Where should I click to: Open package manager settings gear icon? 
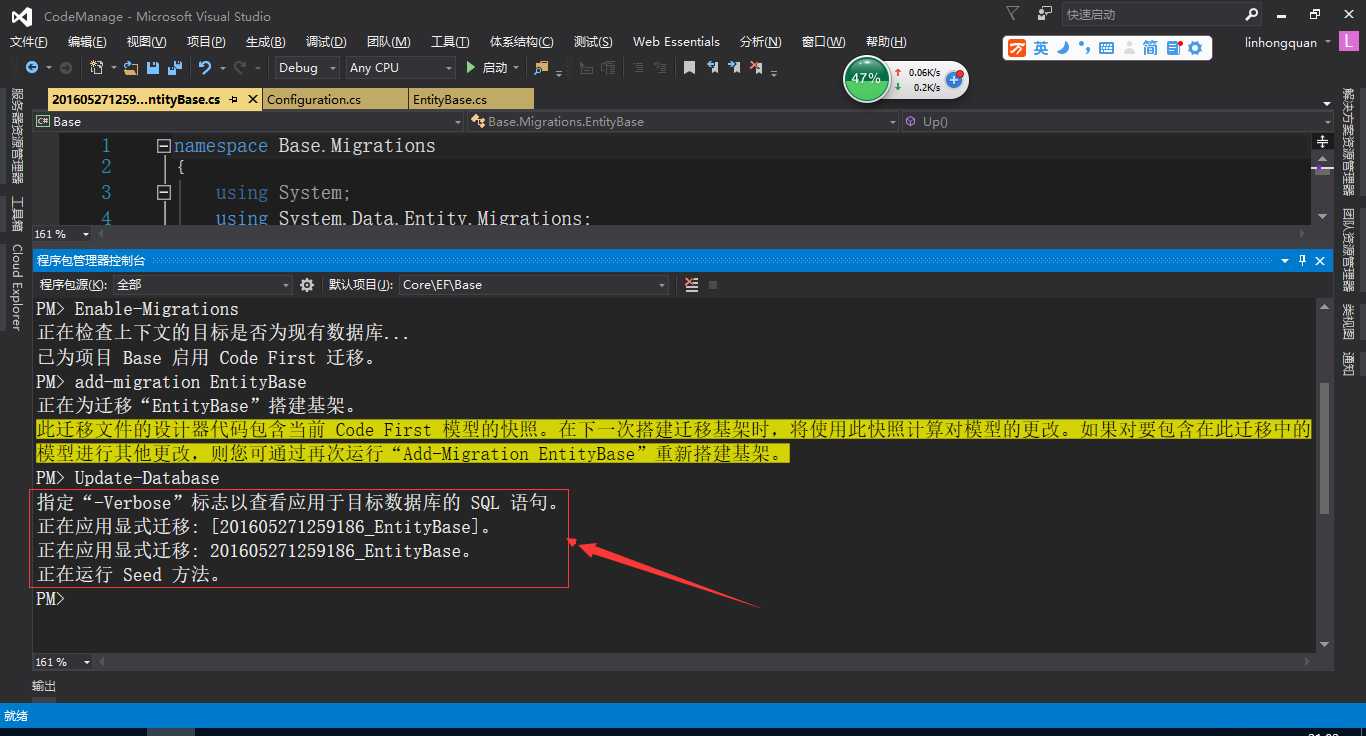tap(307, 285)
